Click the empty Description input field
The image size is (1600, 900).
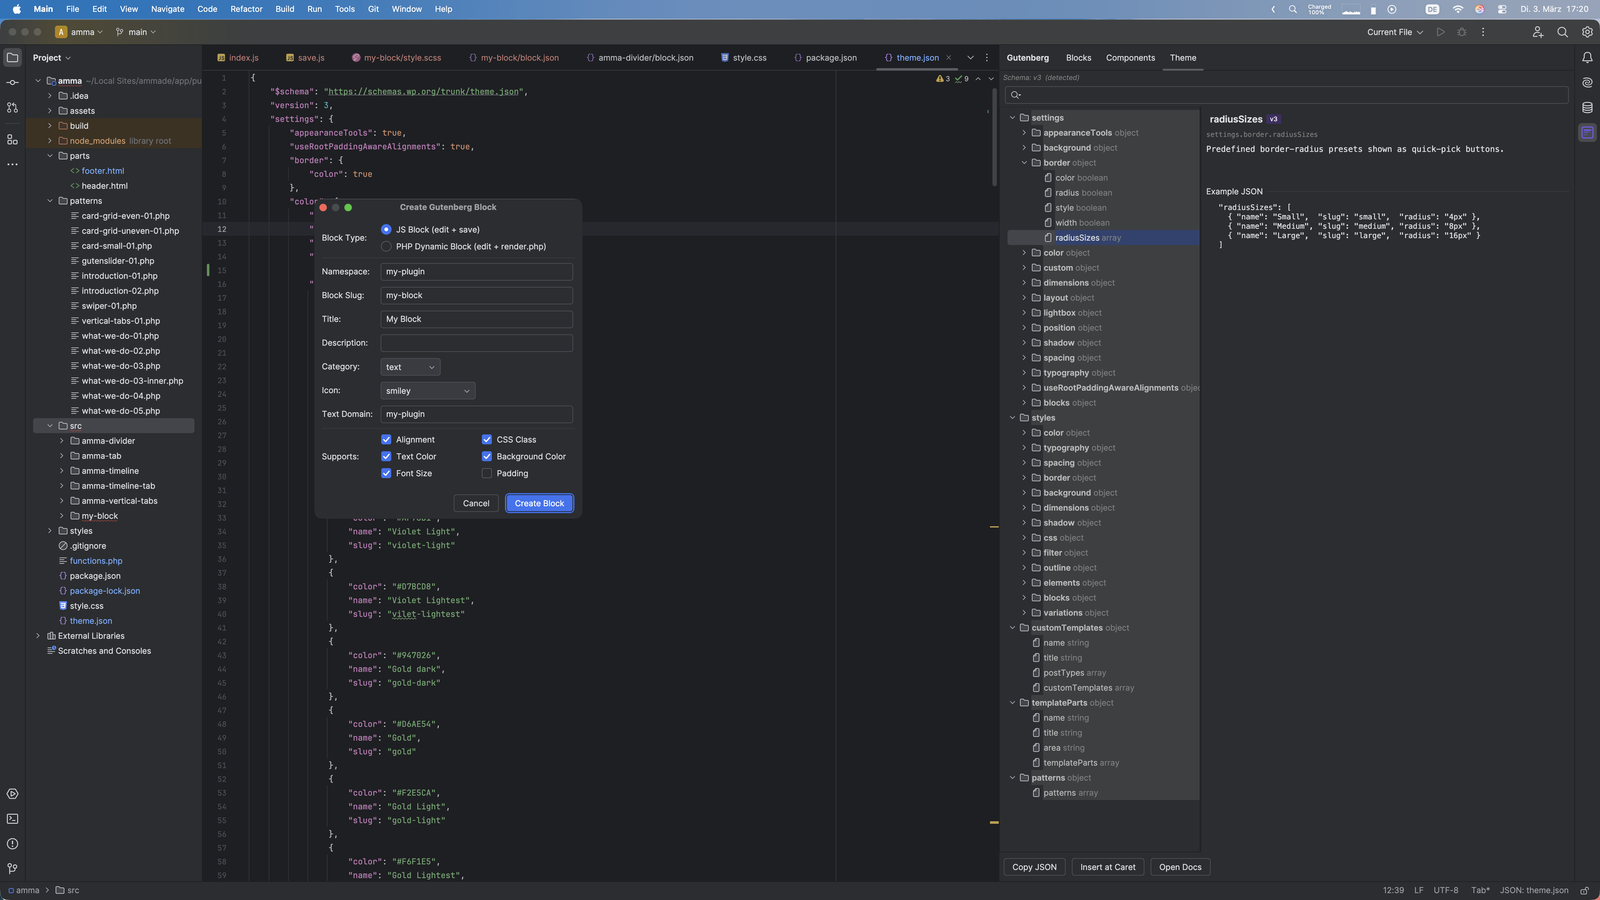point(476,343)
